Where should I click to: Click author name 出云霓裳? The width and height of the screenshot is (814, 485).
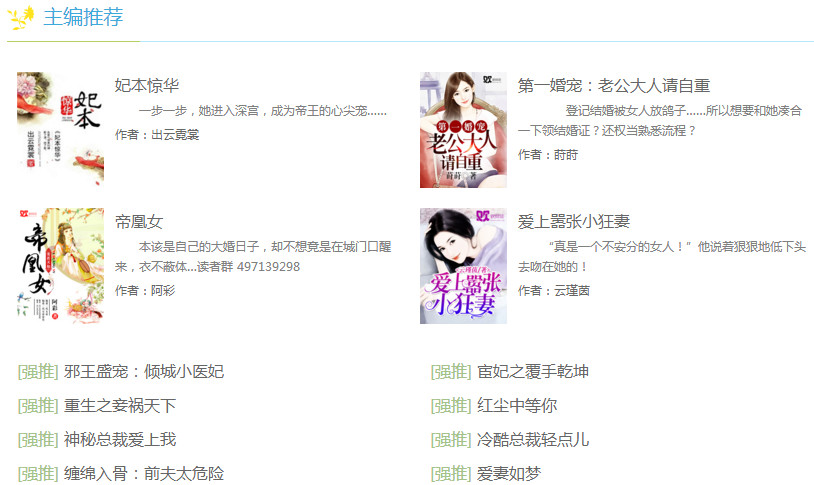click(175, 135)
